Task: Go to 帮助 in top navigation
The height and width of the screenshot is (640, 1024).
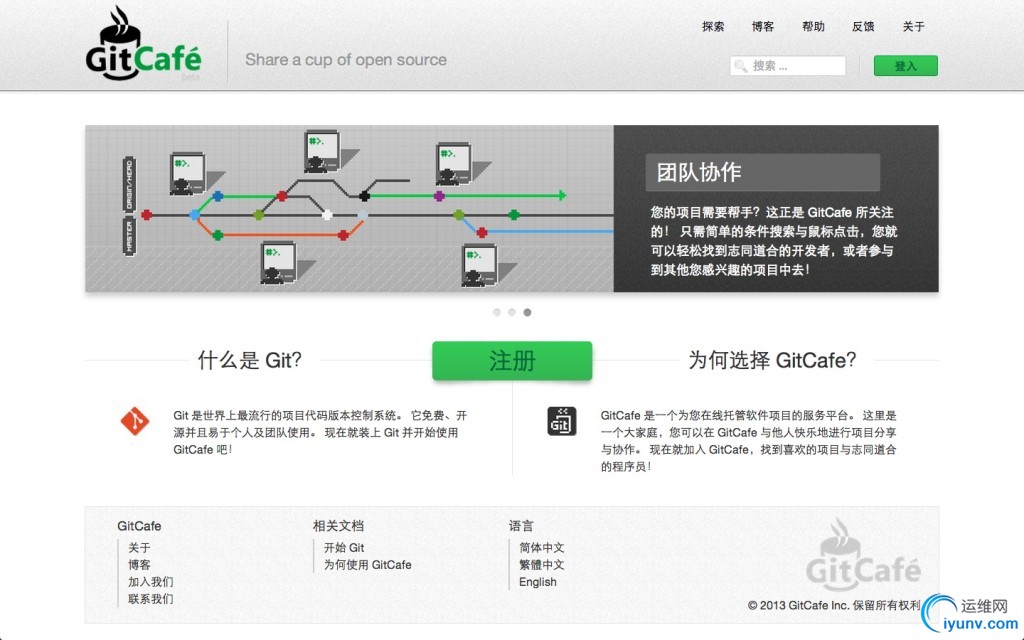Action: [813, 27]
